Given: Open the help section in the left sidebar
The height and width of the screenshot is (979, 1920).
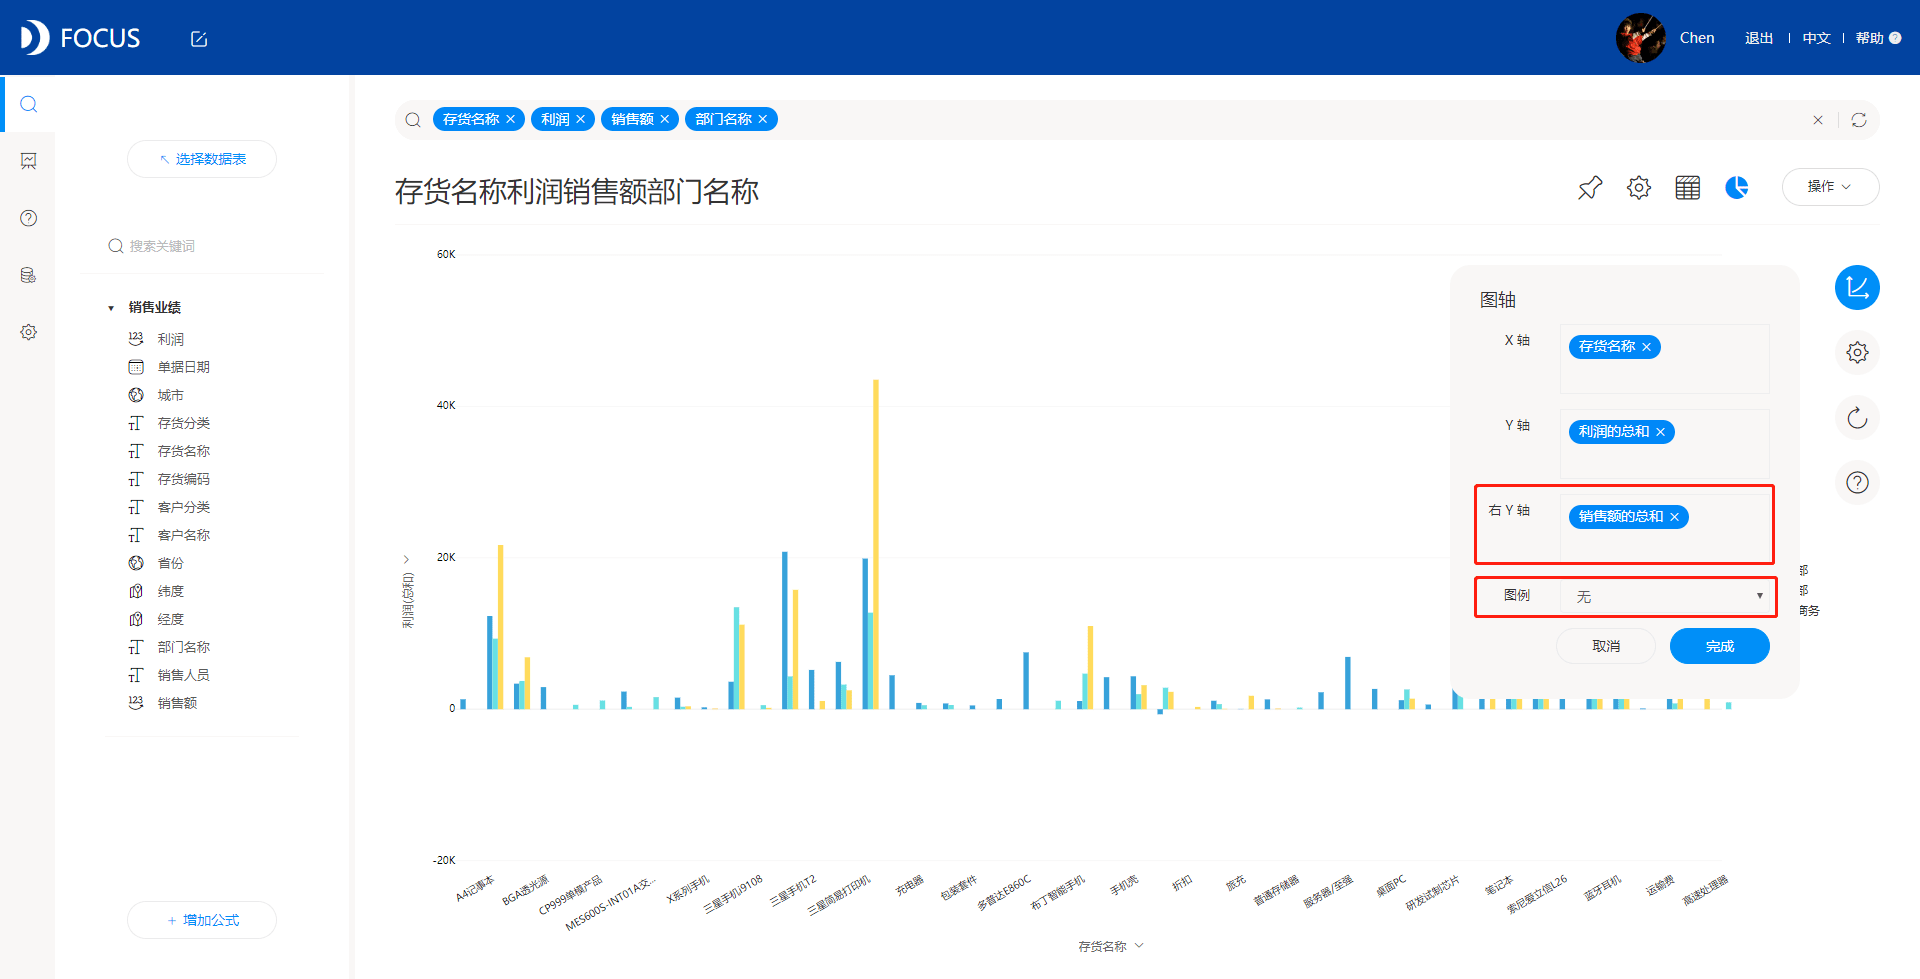Looking at the screenshot, I should [x=28, y=218].
